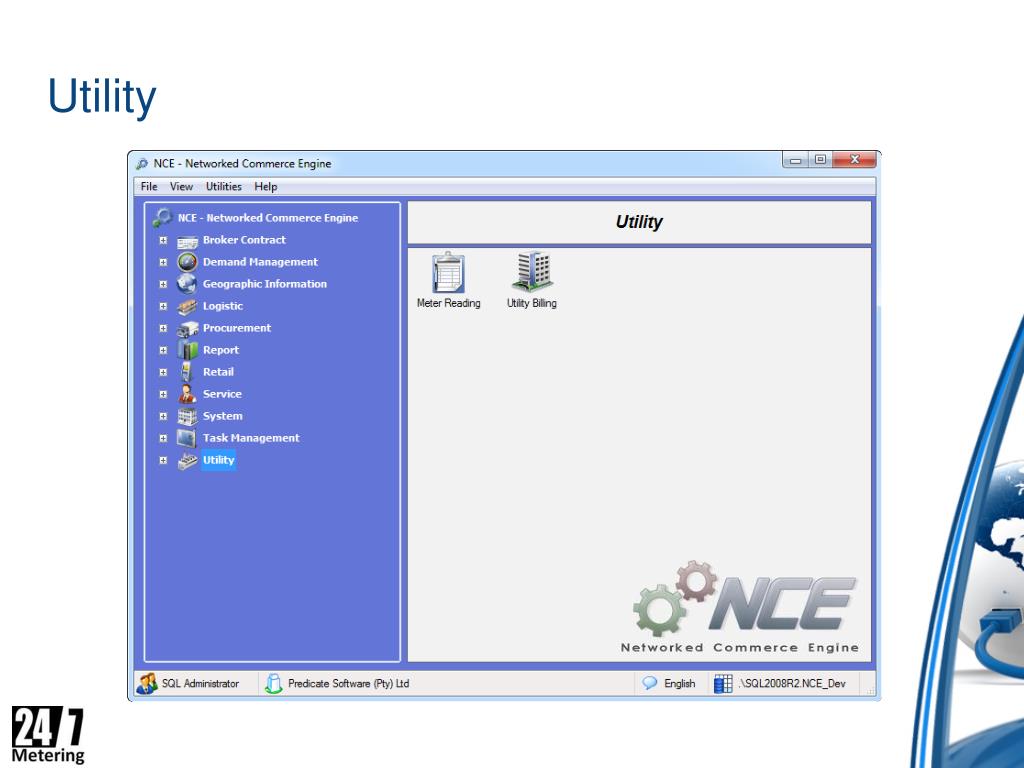Screen dimensions: 1024x768
Task: Maximize the NCE window
Action: 820,160
